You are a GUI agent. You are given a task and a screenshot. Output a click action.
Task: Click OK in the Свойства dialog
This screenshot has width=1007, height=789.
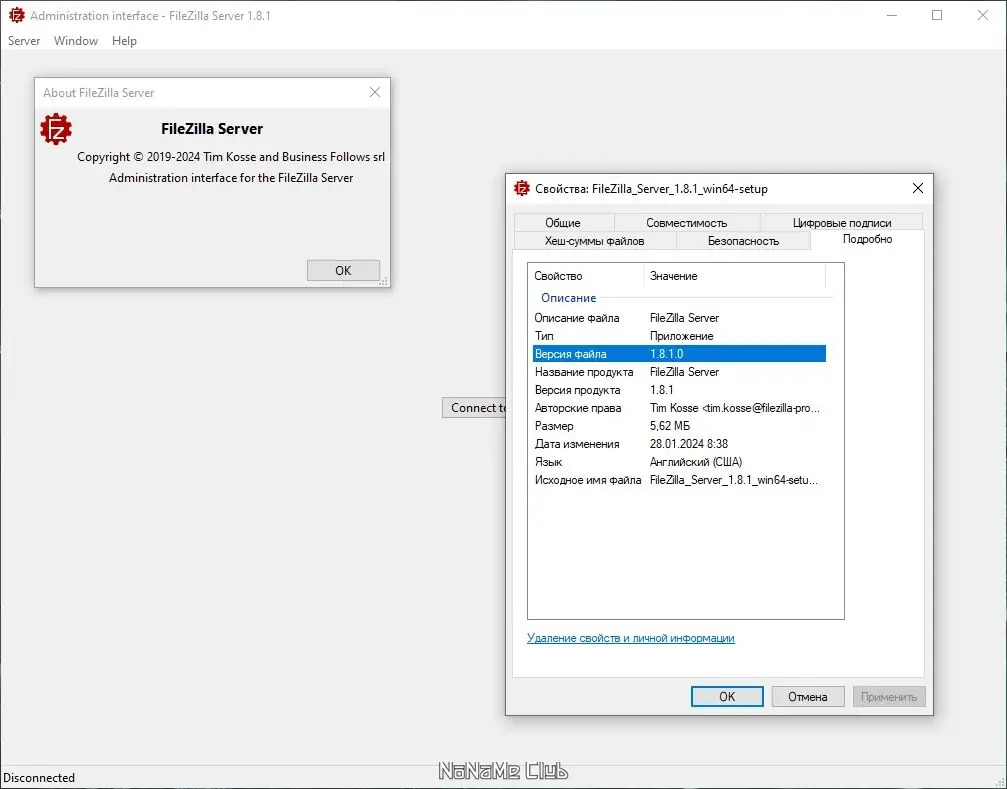(x=727, y=697)
